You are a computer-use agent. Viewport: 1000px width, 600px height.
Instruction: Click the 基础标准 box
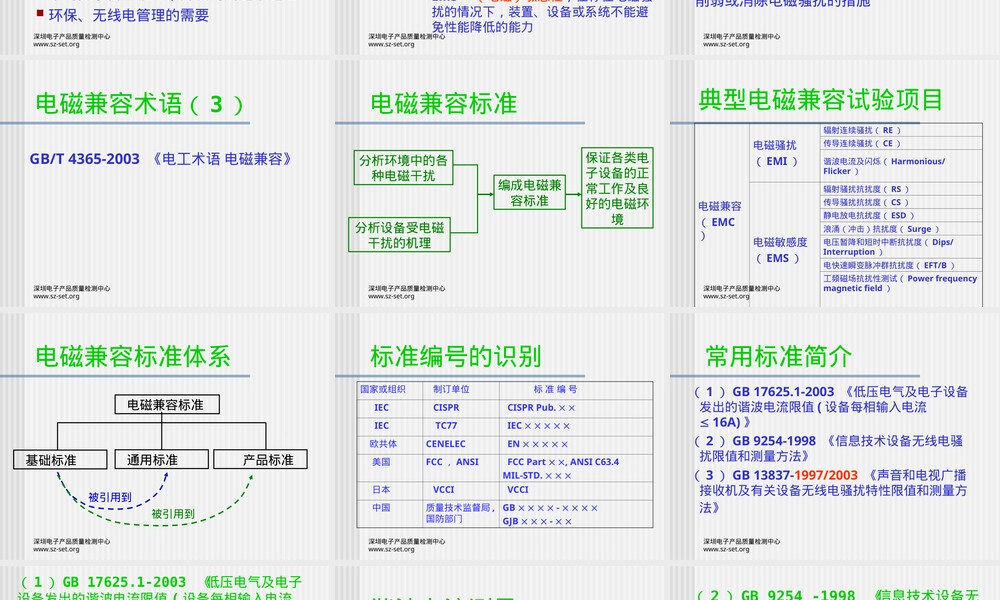tap(61, 460)
